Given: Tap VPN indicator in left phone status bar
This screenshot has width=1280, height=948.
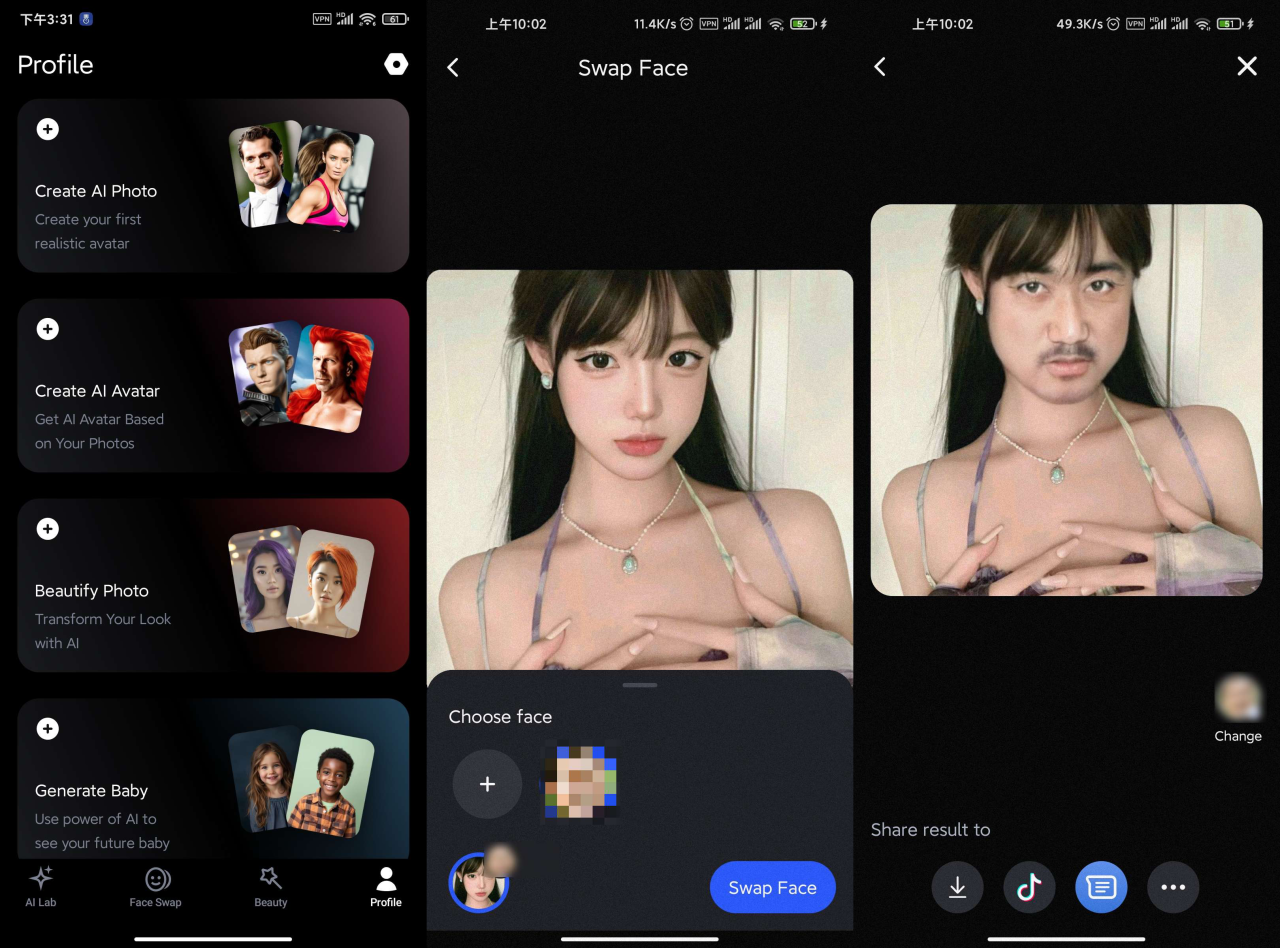Looking at the screenshot, I should 322,19.
